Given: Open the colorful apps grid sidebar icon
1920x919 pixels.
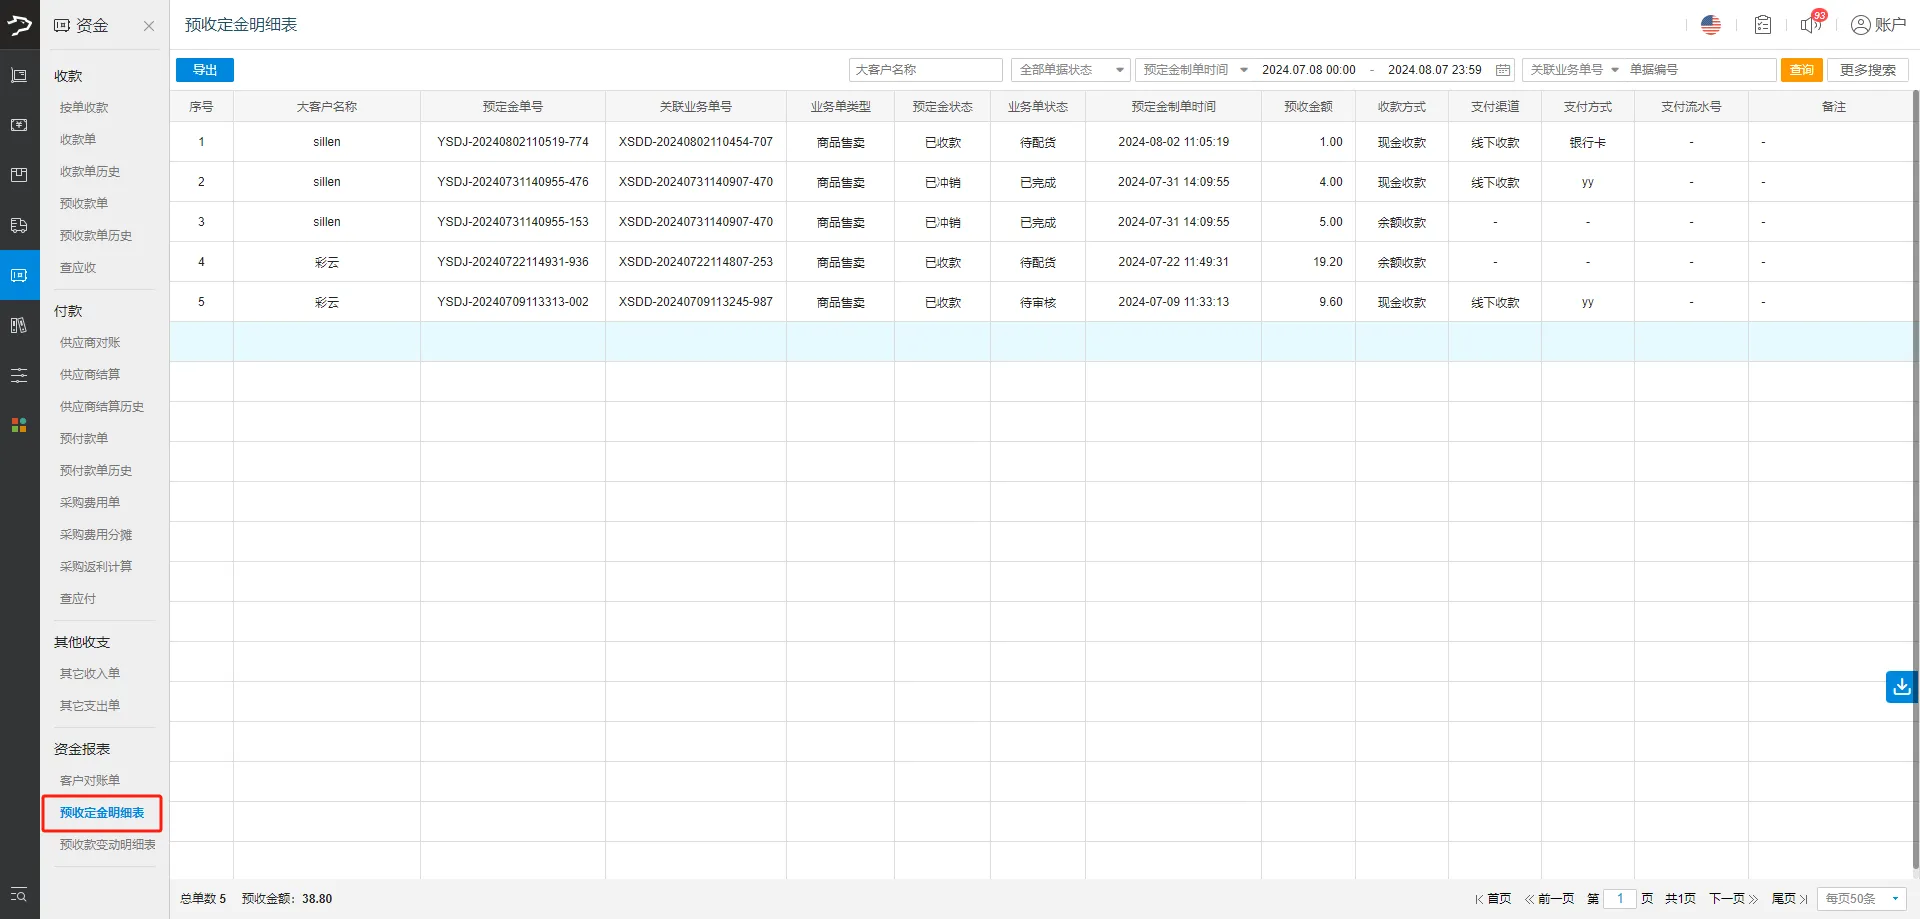Looking at the screenshot, I should tap(19, 425).
